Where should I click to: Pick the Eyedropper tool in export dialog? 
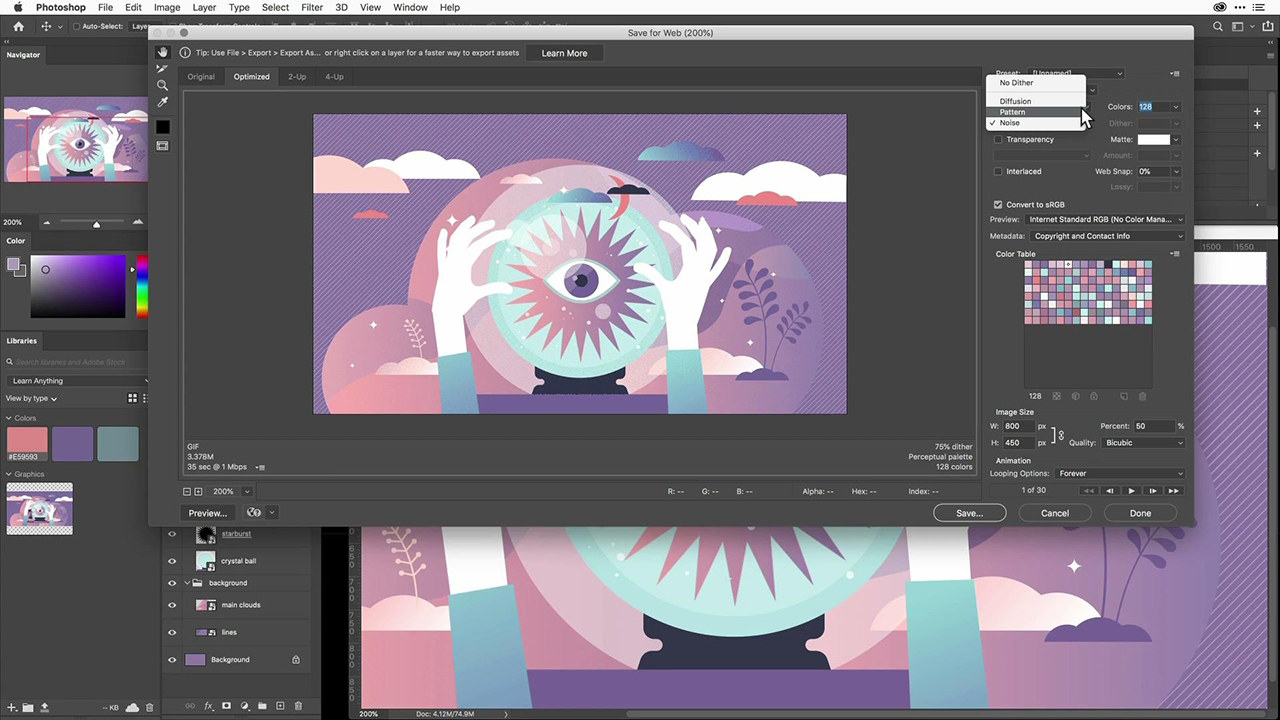coord(162,102)
